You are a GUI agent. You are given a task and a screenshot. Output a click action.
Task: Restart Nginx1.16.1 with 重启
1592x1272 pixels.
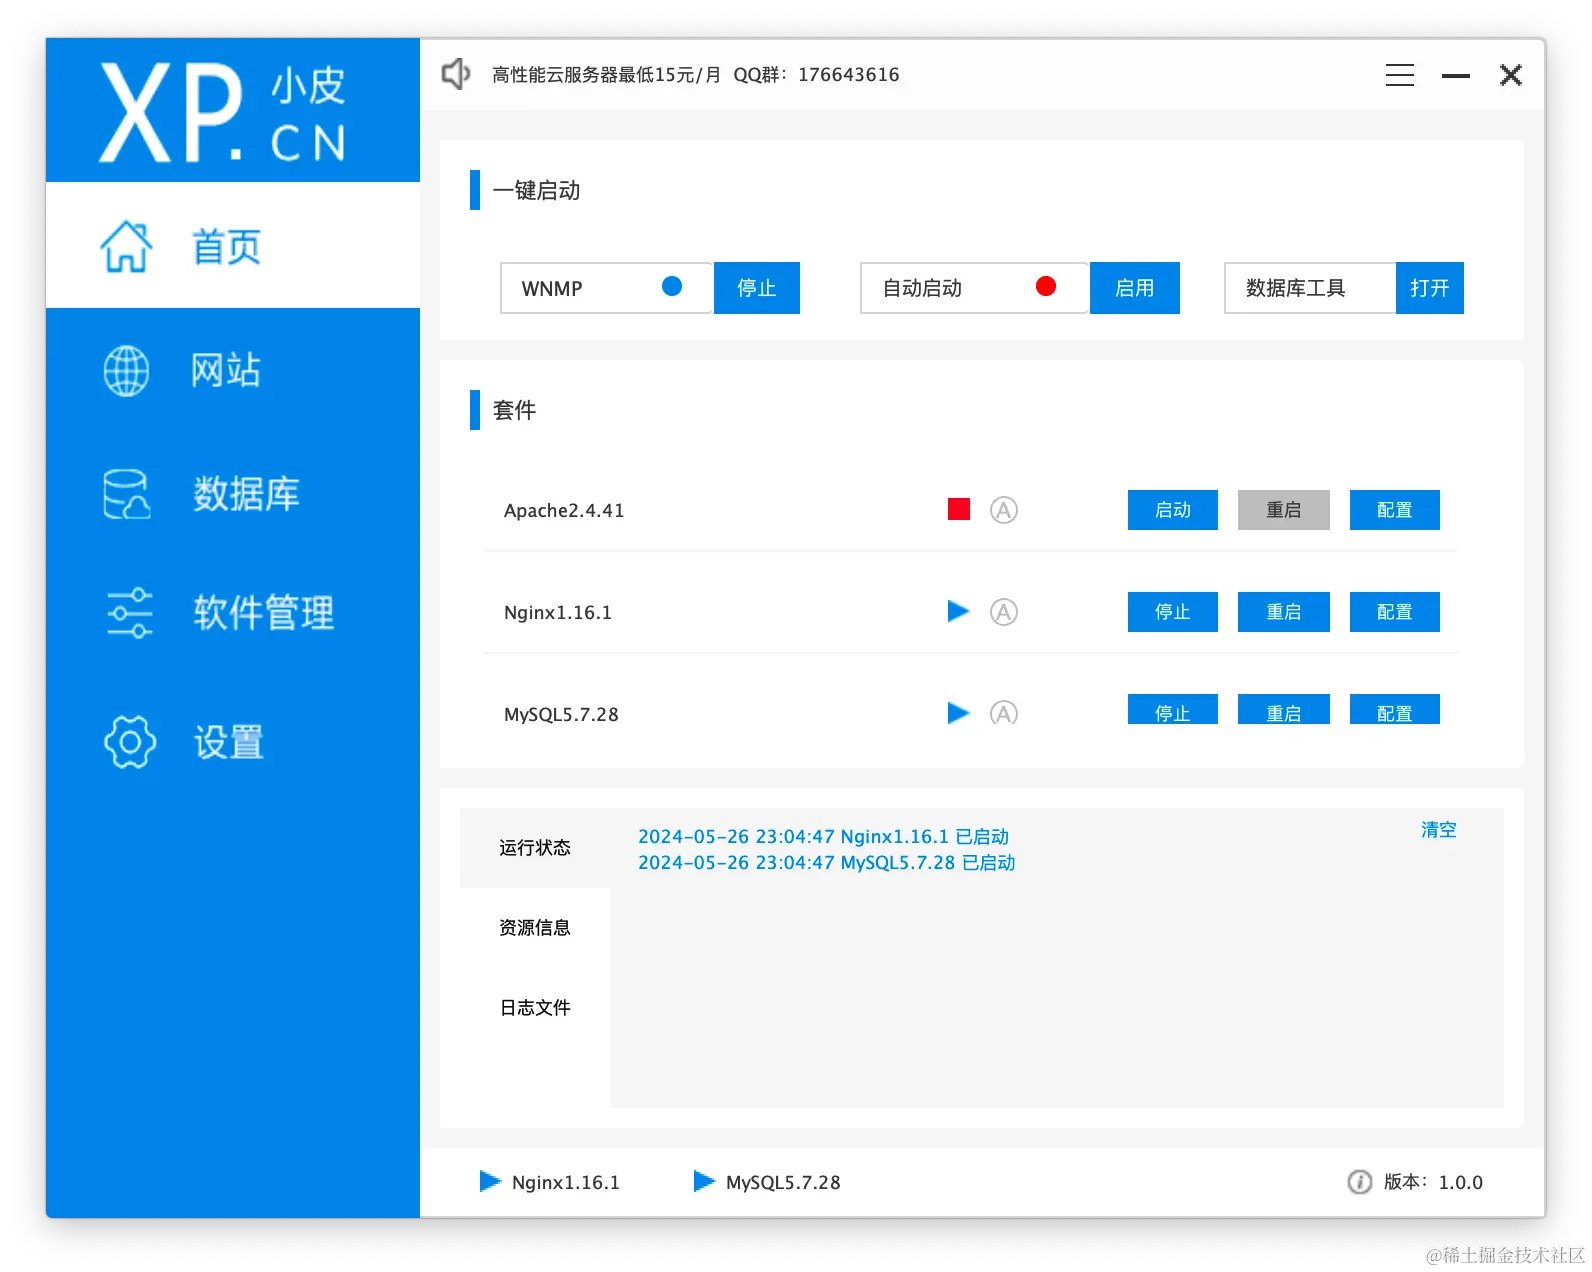coord(1284,612)
